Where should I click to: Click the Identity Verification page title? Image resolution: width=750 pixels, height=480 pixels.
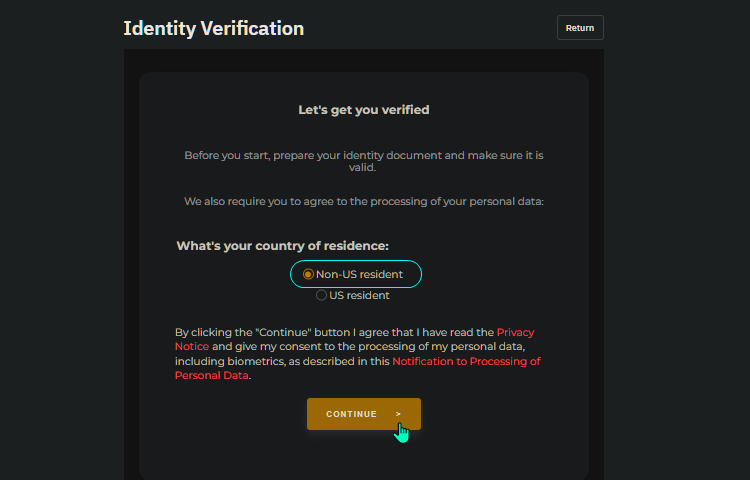214,28
